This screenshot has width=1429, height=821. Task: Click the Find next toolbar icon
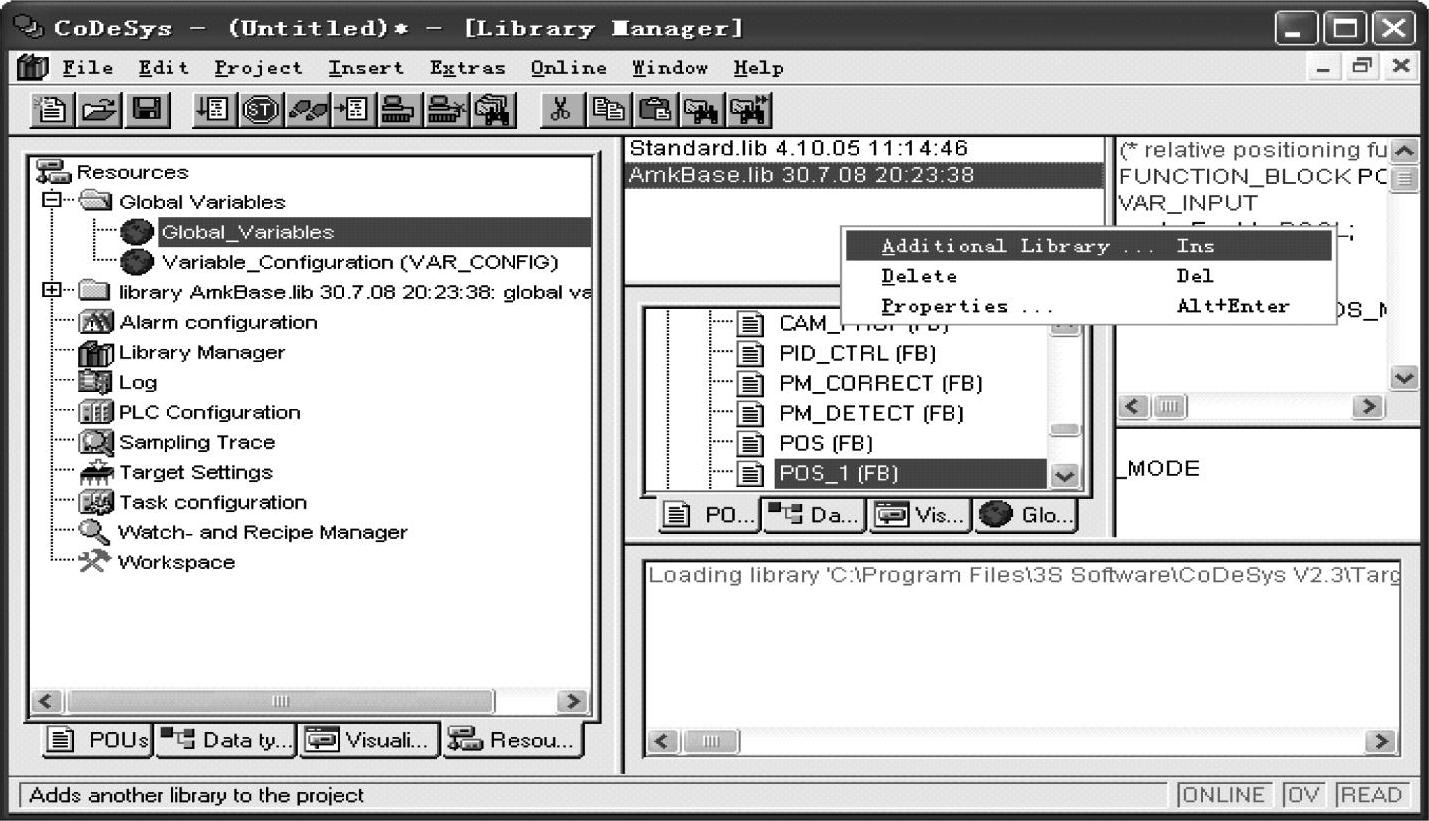[750, 108]
